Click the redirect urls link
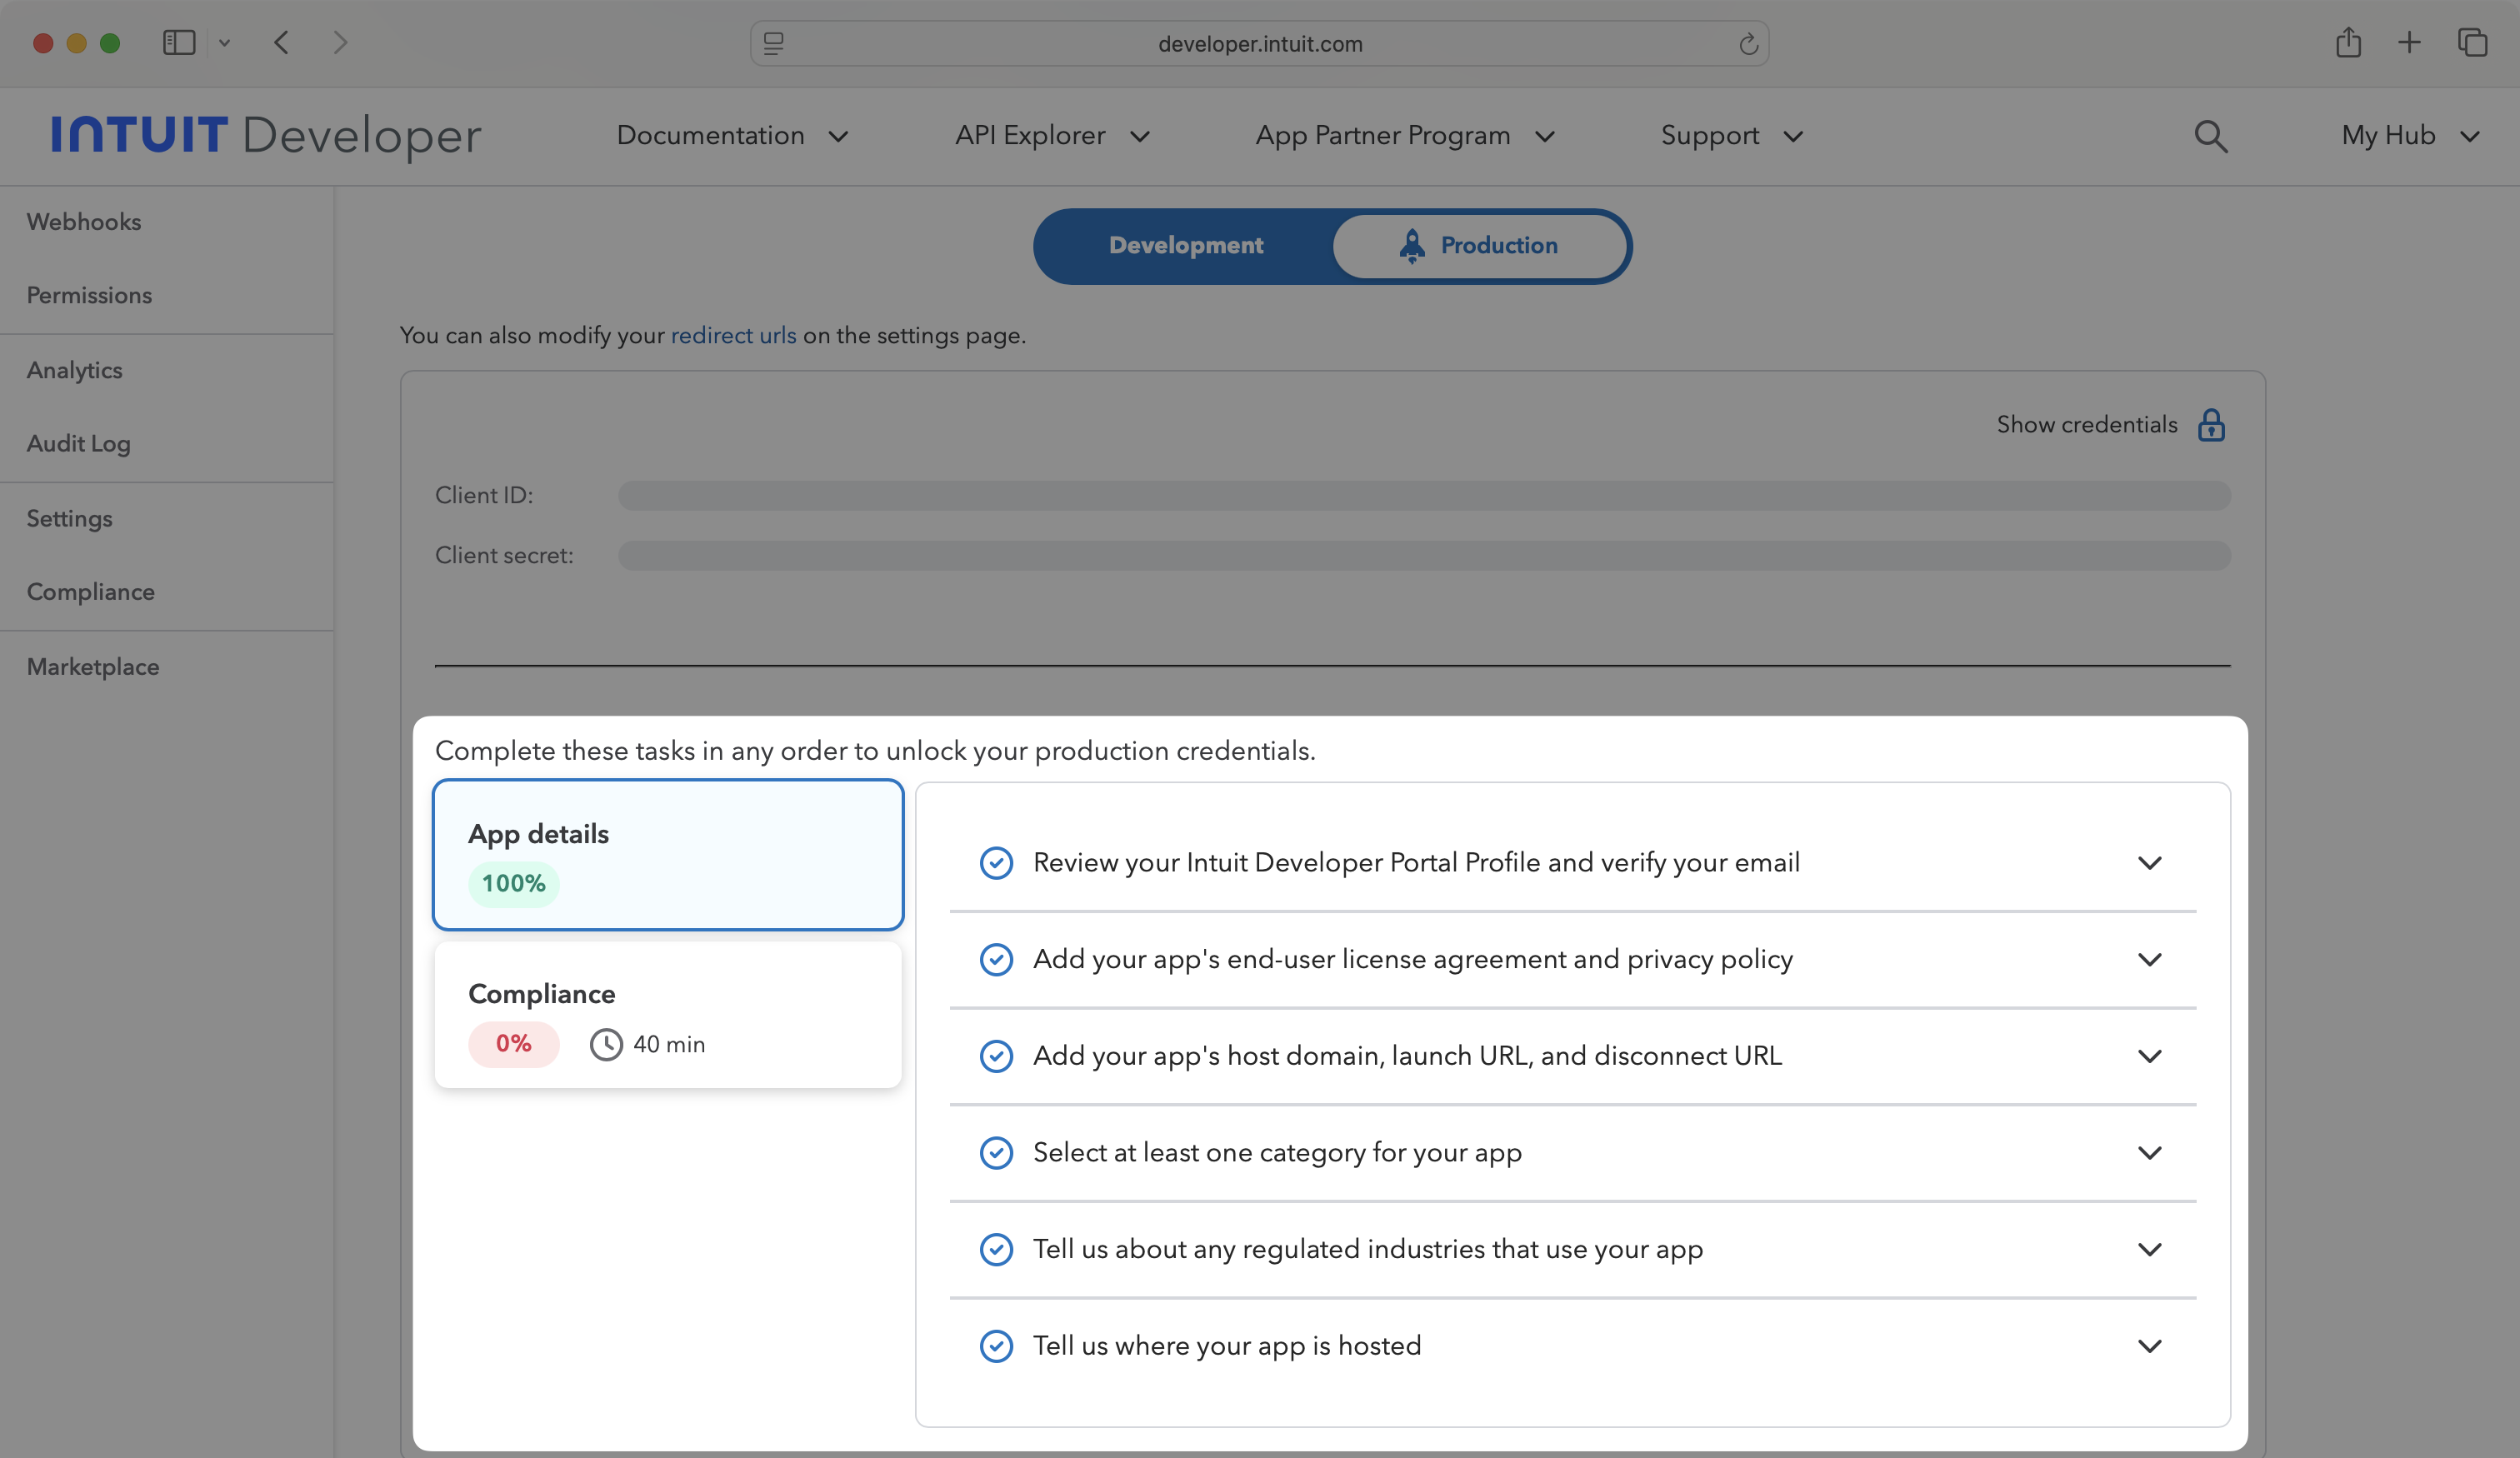 coord(733,335)
